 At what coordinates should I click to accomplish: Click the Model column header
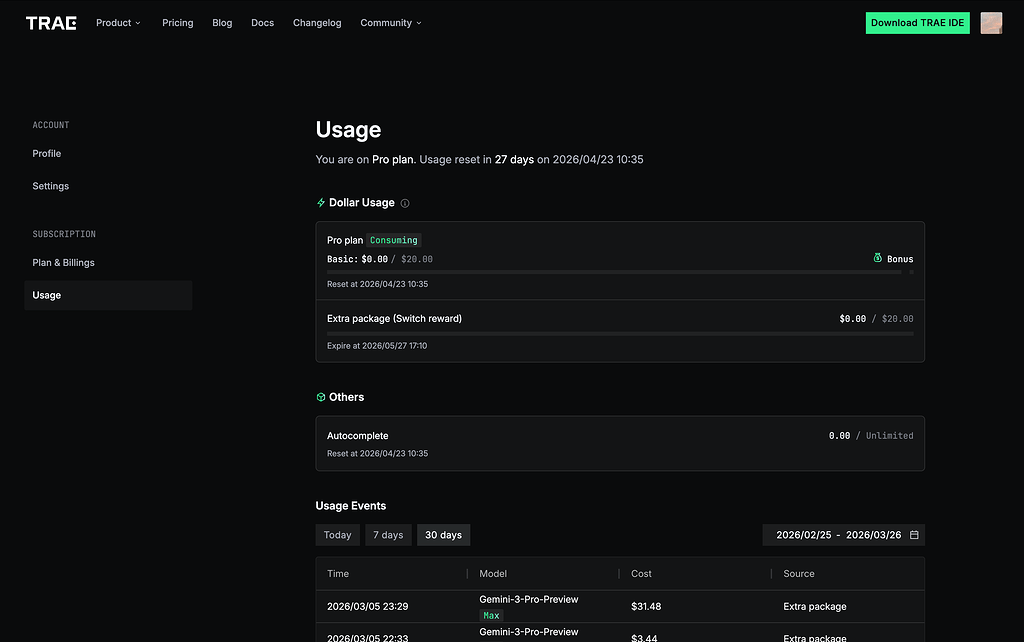[x=493, y=573]
